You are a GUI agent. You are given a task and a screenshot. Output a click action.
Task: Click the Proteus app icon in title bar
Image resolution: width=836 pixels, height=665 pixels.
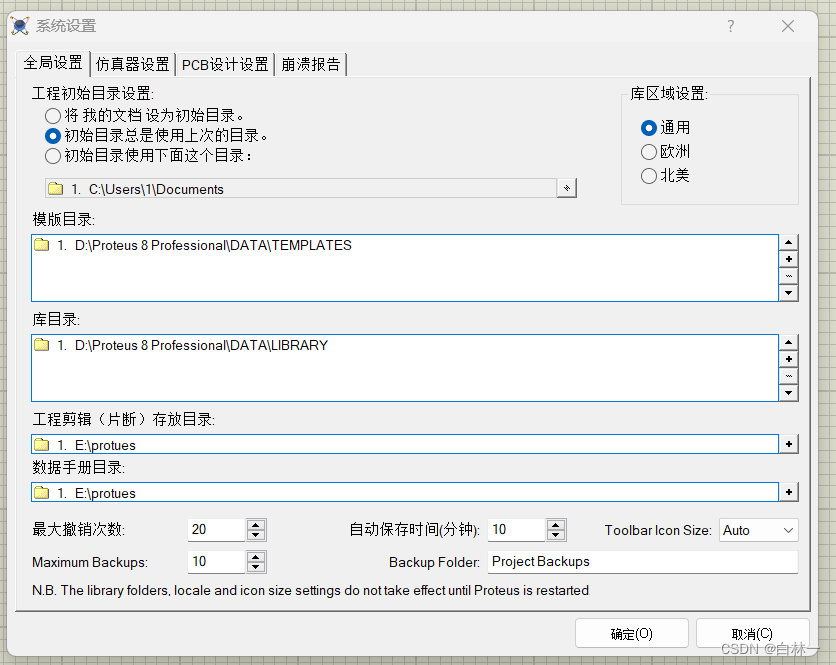click(20, 26)
